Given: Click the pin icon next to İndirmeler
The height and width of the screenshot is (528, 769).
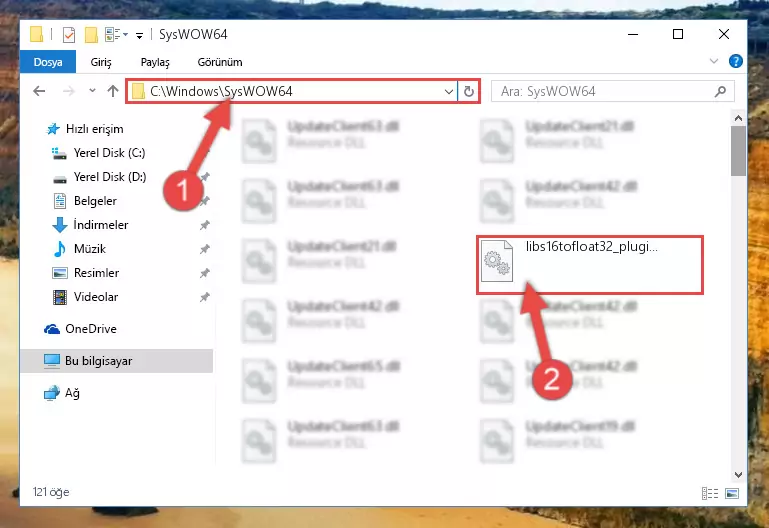Looking at the screenshot, I should (x=205, y=225).
